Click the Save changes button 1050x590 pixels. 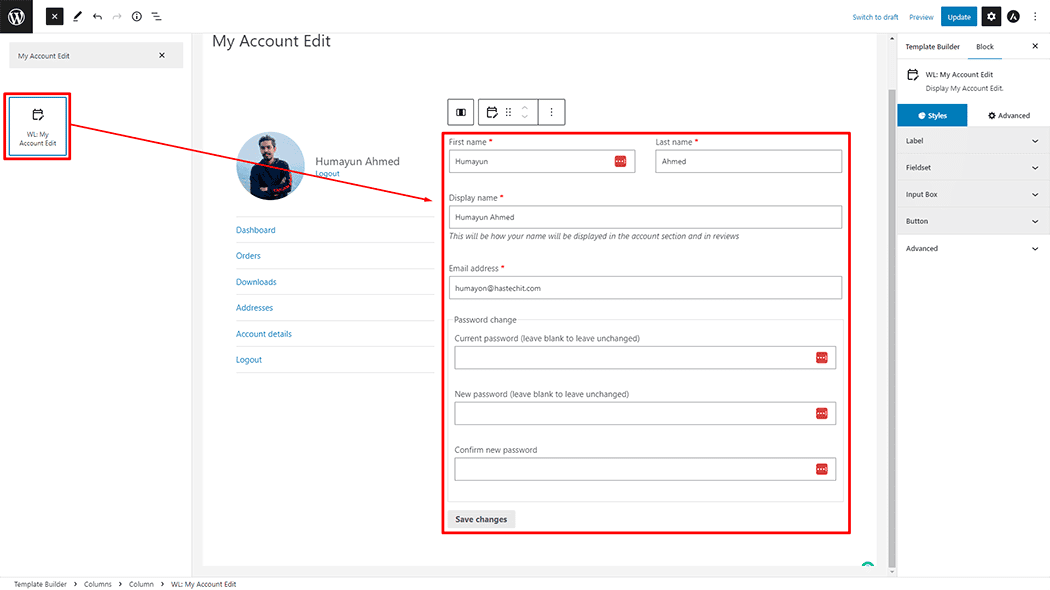tap(480, 518)
